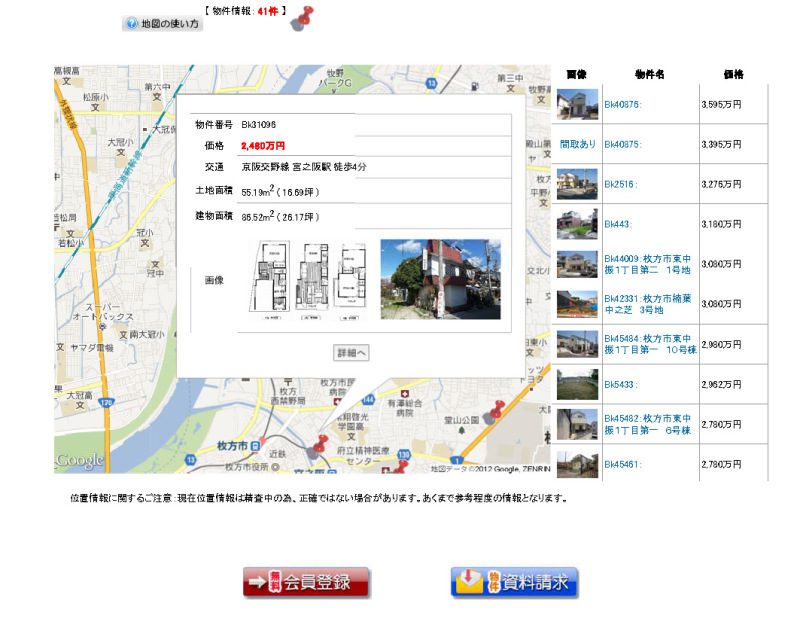The width and height of the screenshot is (800, 631).
Task: Click the 枚方市 station icon on the map
Action: coord(255,446)
